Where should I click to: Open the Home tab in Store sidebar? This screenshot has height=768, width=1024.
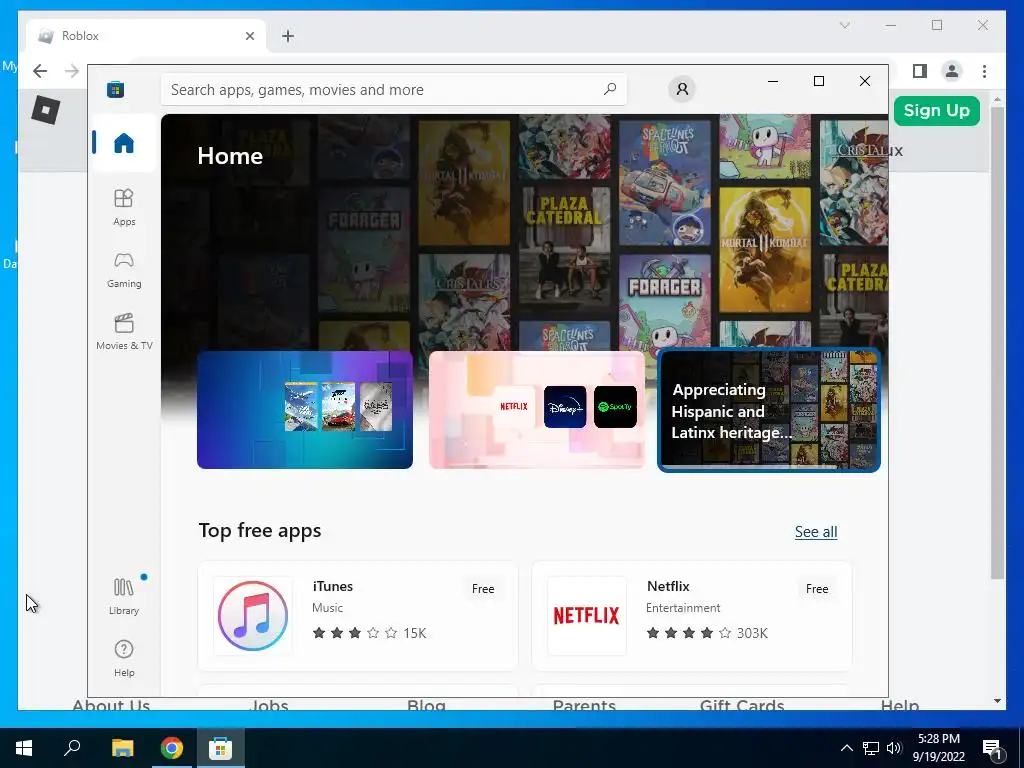[x=123, y=142]
